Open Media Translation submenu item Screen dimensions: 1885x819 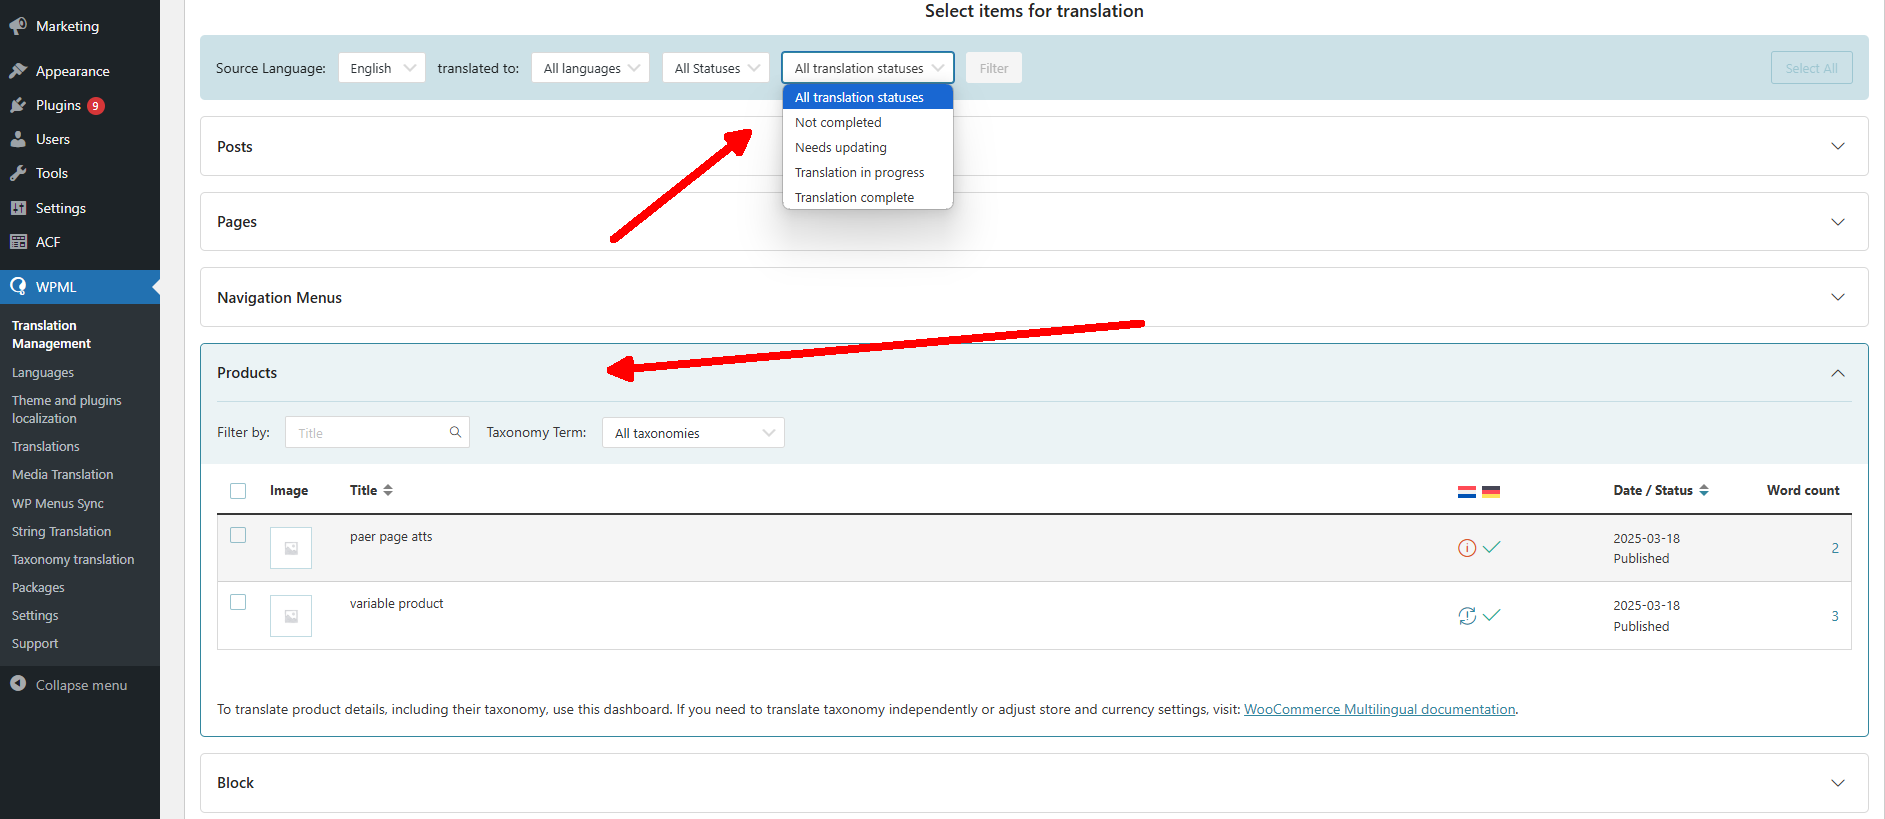(63, 474)
